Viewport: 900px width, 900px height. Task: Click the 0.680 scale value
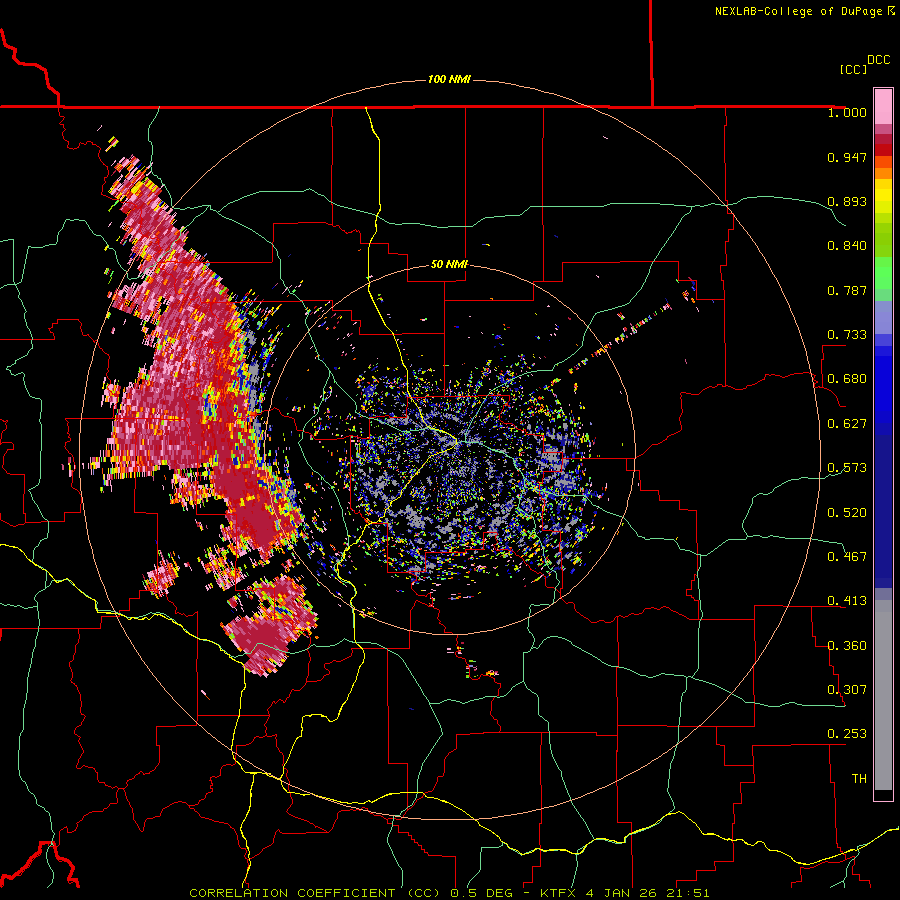[x=847, y=379]
